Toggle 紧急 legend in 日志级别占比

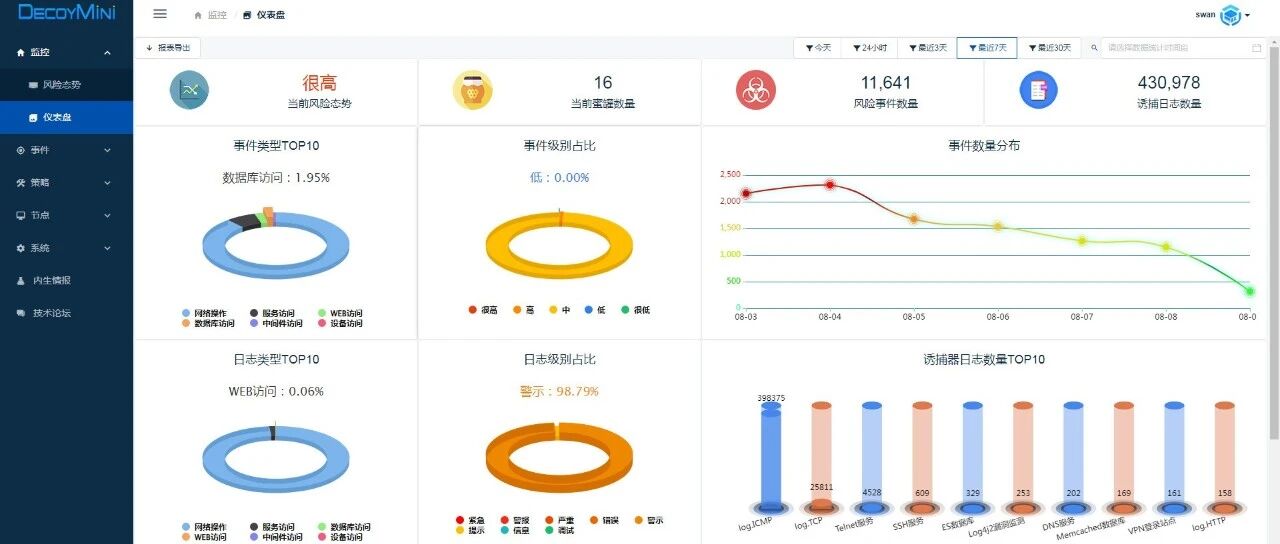pos(470,520)
